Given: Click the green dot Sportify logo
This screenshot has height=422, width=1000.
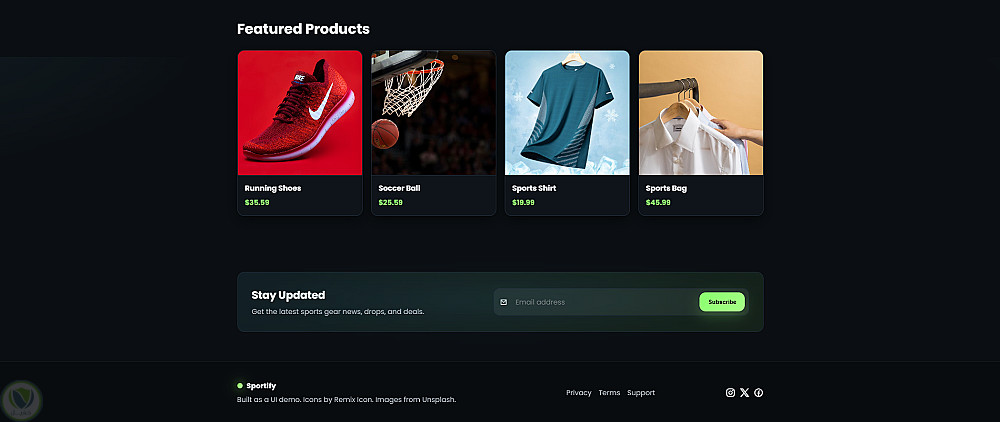Looking at the screenshot, I should 240,385.
